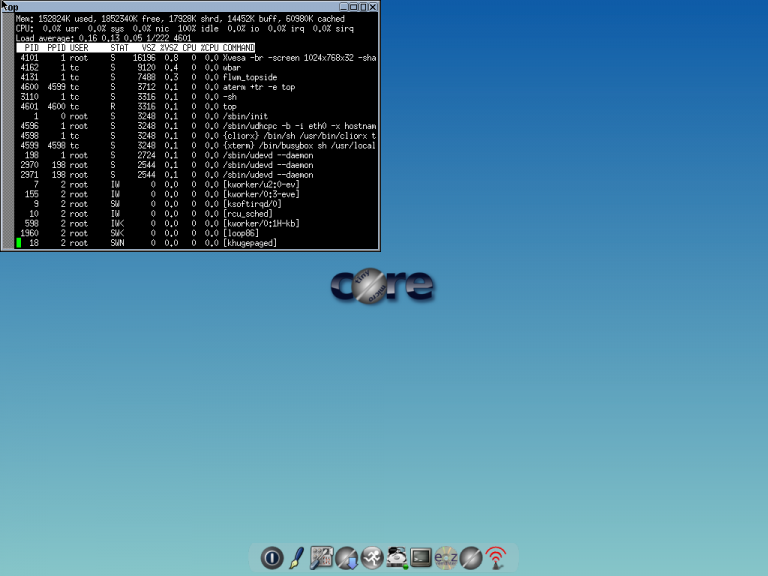Launch the Terminal icon in dock

coord(421,558)
